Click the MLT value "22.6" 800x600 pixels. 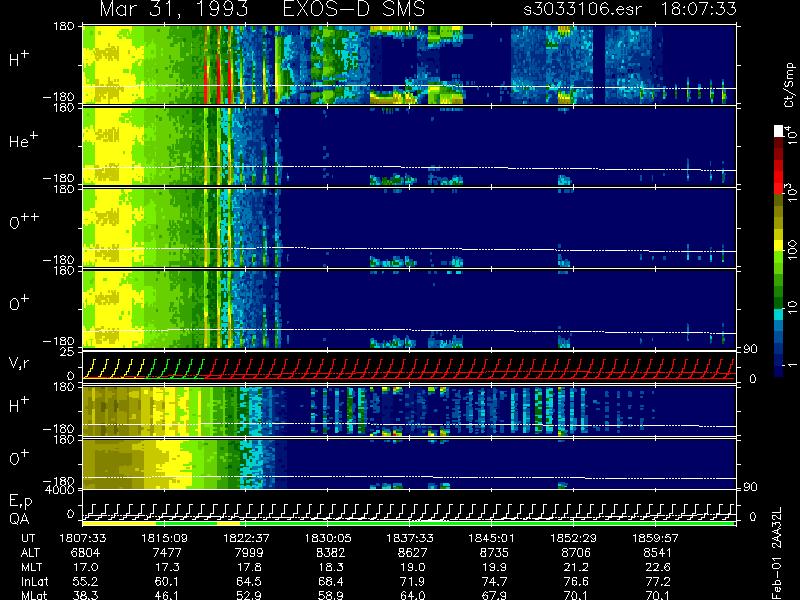(658, 567)
